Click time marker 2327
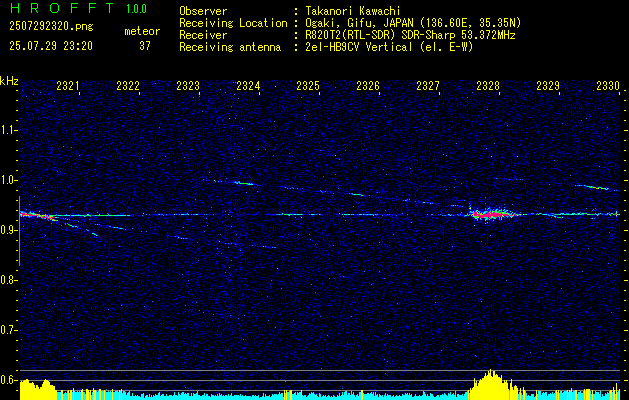629x400 pixels. tap(428, 85)
